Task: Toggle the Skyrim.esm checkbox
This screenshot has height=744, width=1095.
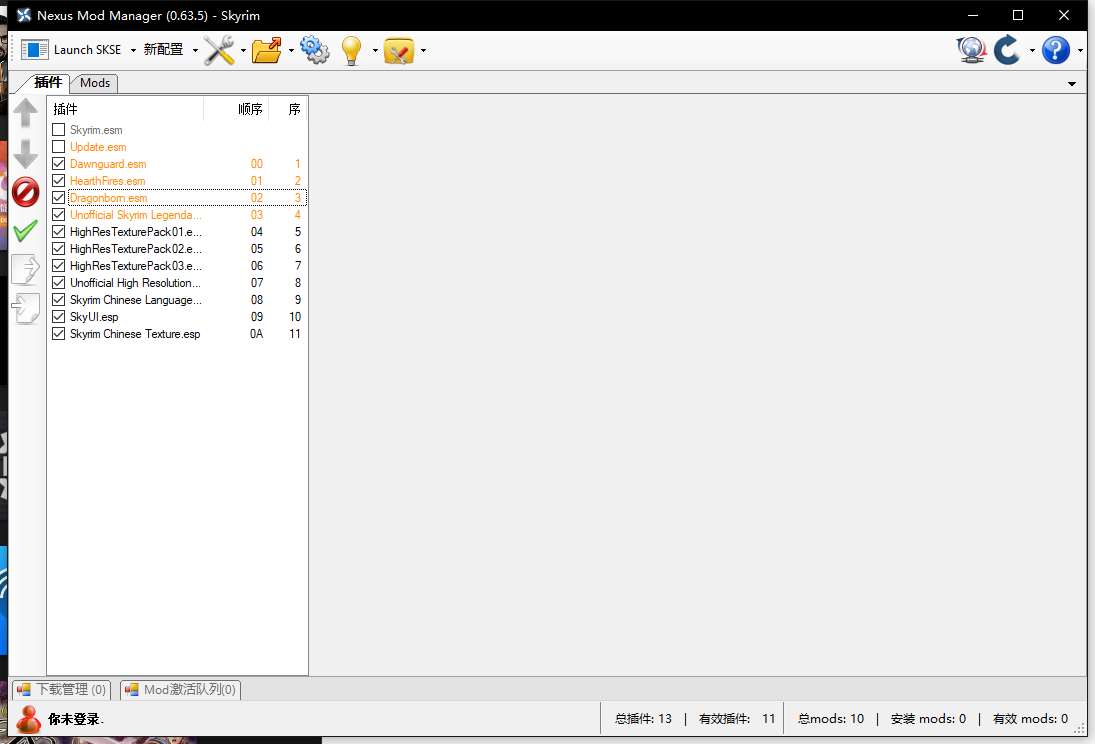Action: pyautogui.click(x=59, y=130)
